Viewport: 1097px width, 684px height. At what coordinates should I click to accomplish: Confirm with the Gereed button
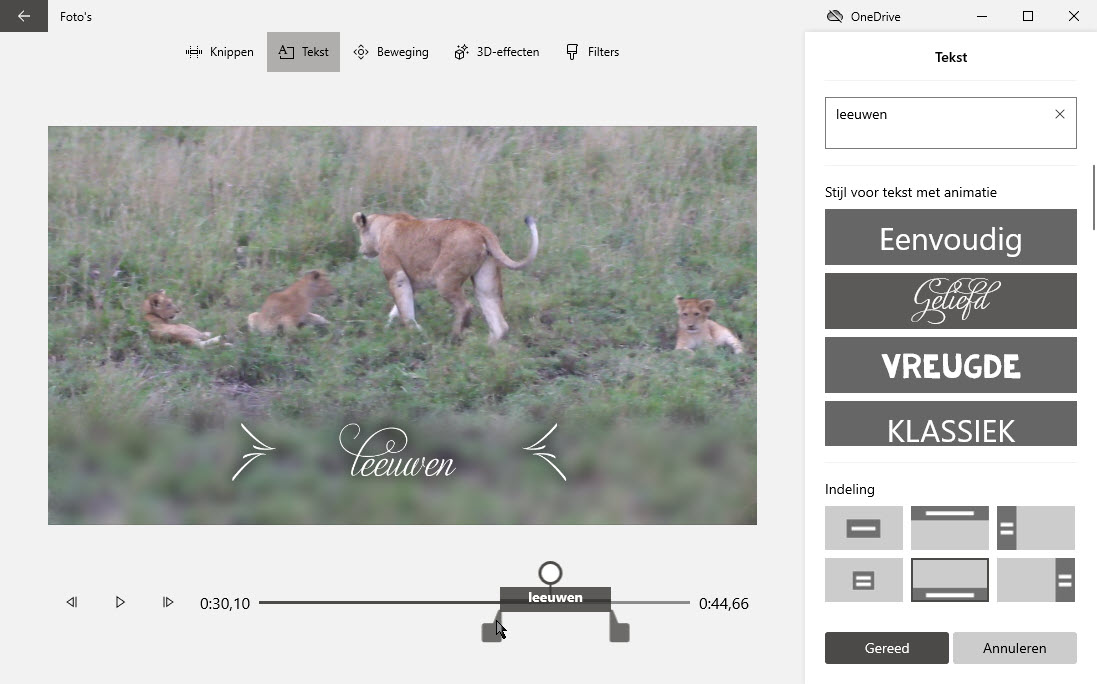click(887, 648)
